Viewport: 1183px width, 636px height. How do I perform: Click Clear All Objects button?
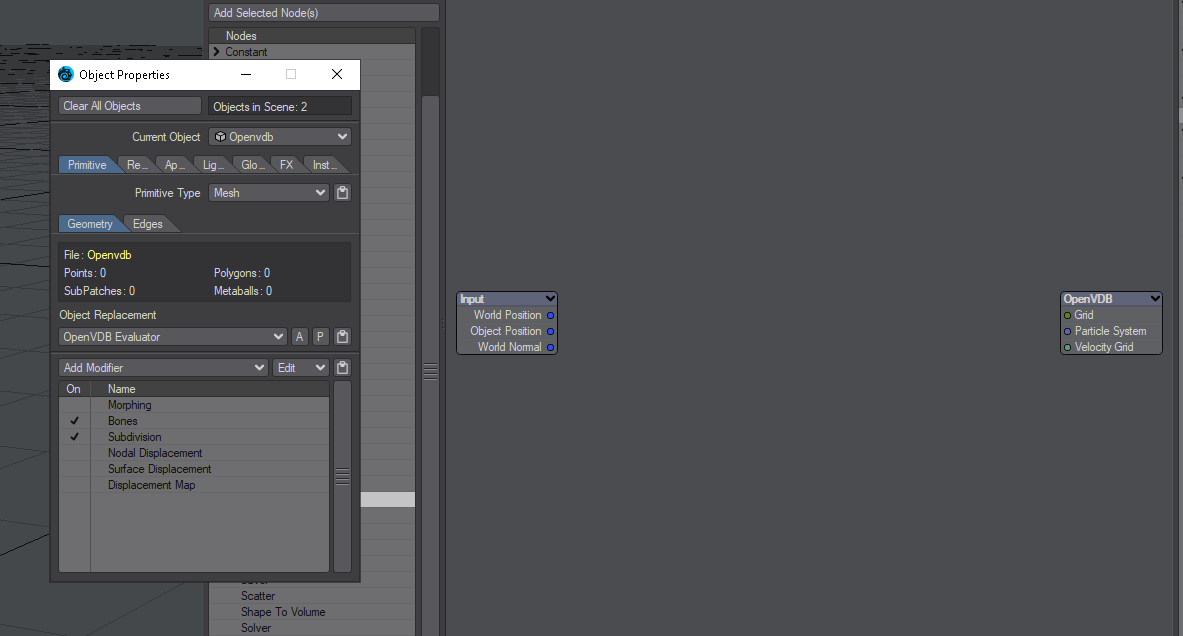[x=130, y=106]
